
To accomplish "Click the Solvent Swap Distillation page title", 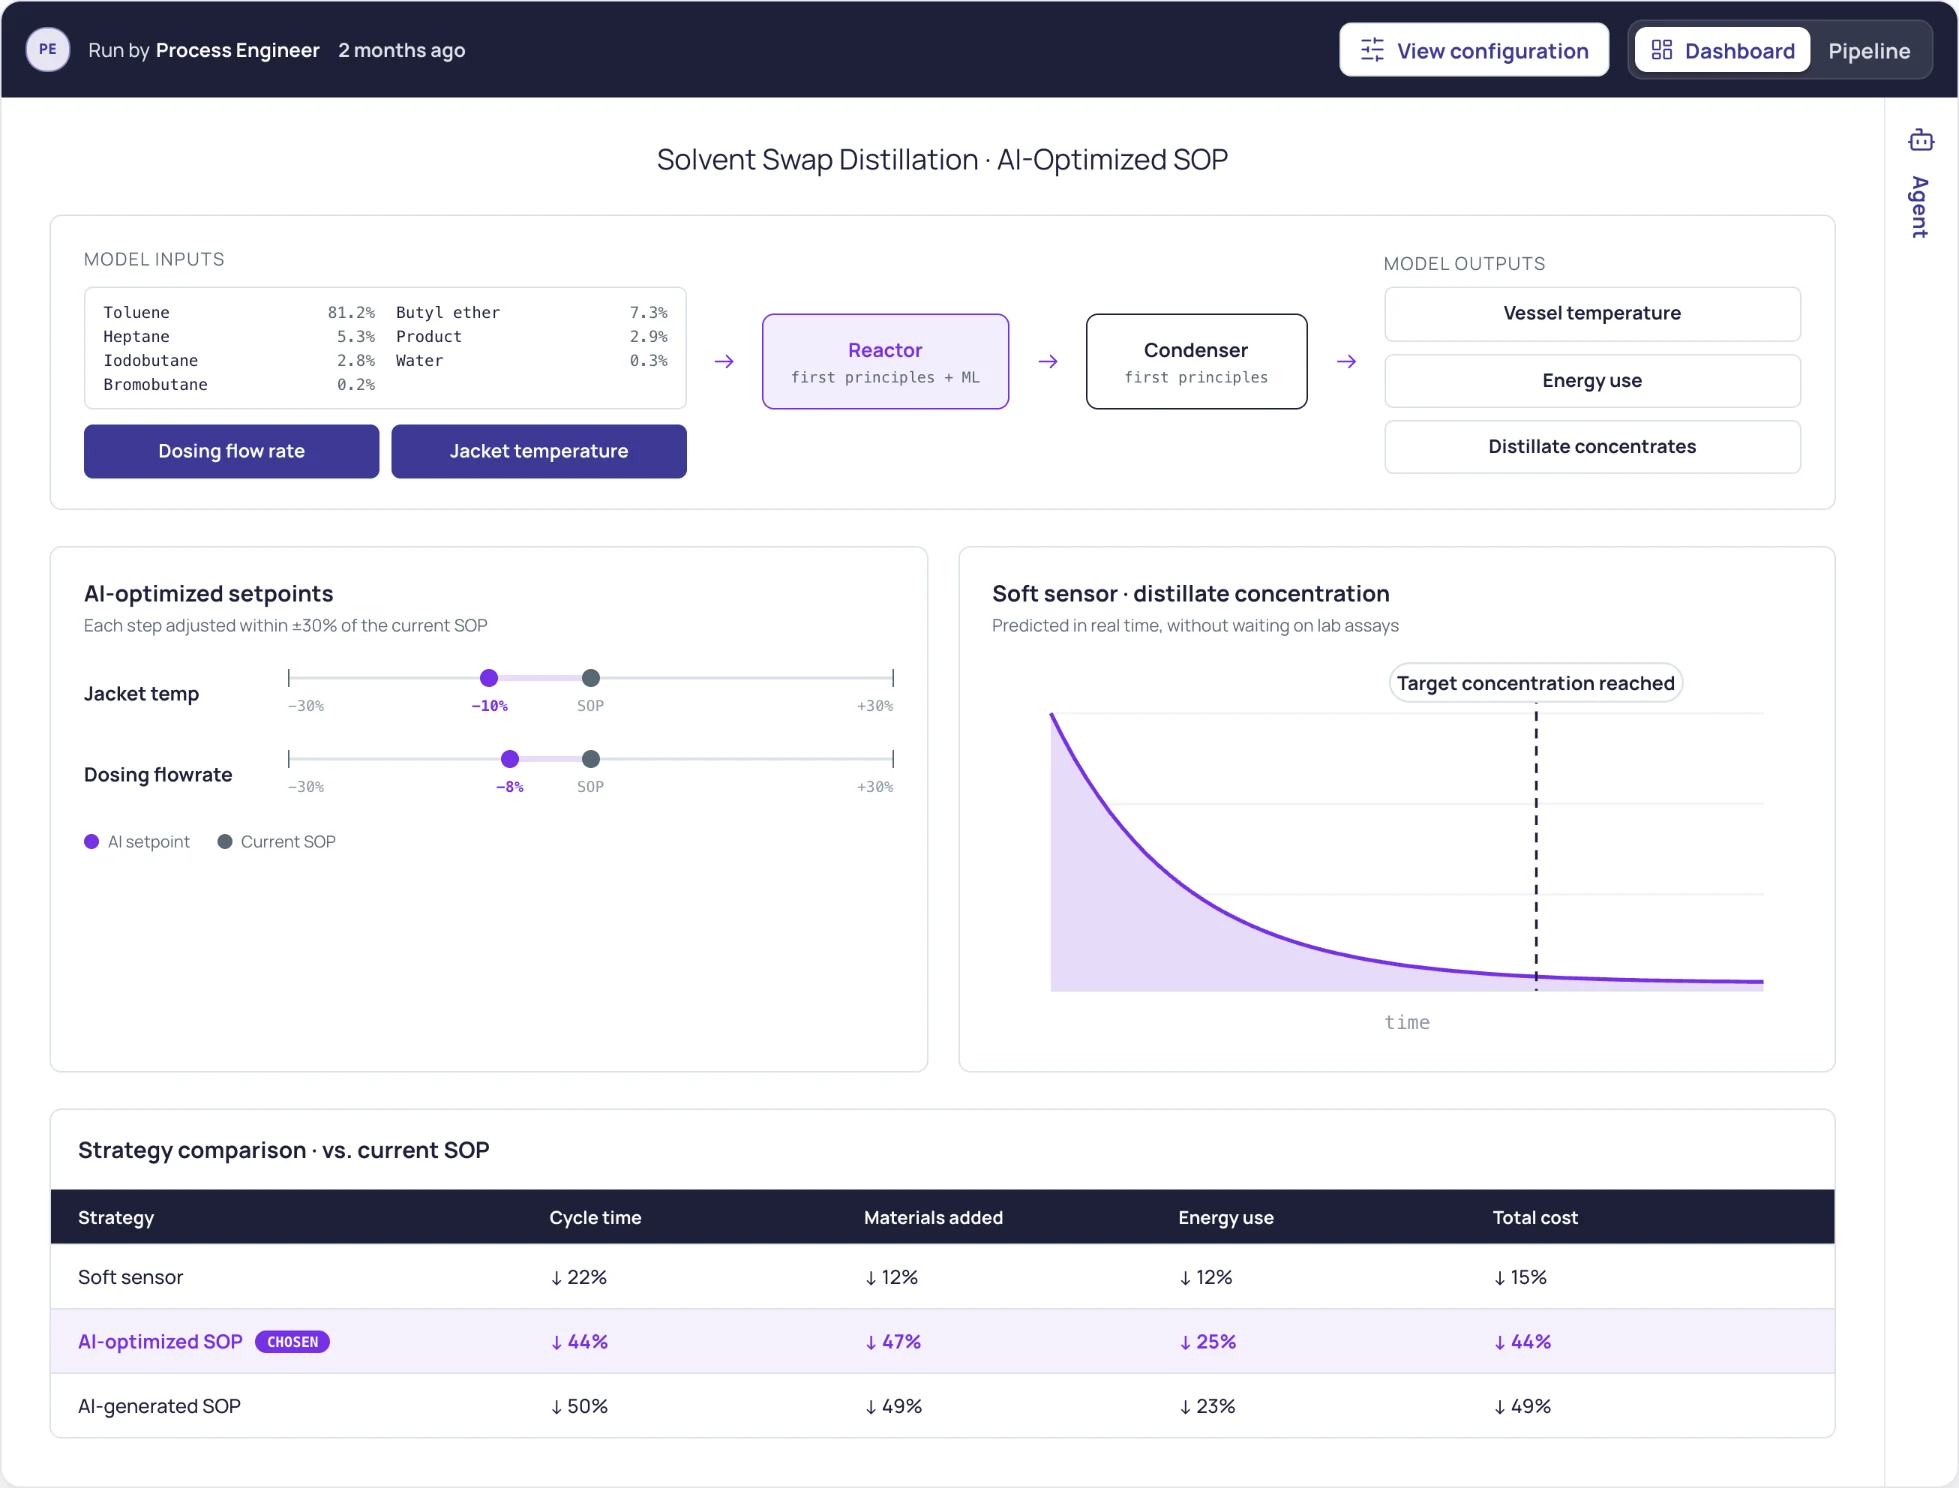I will [x=942, y=160].
